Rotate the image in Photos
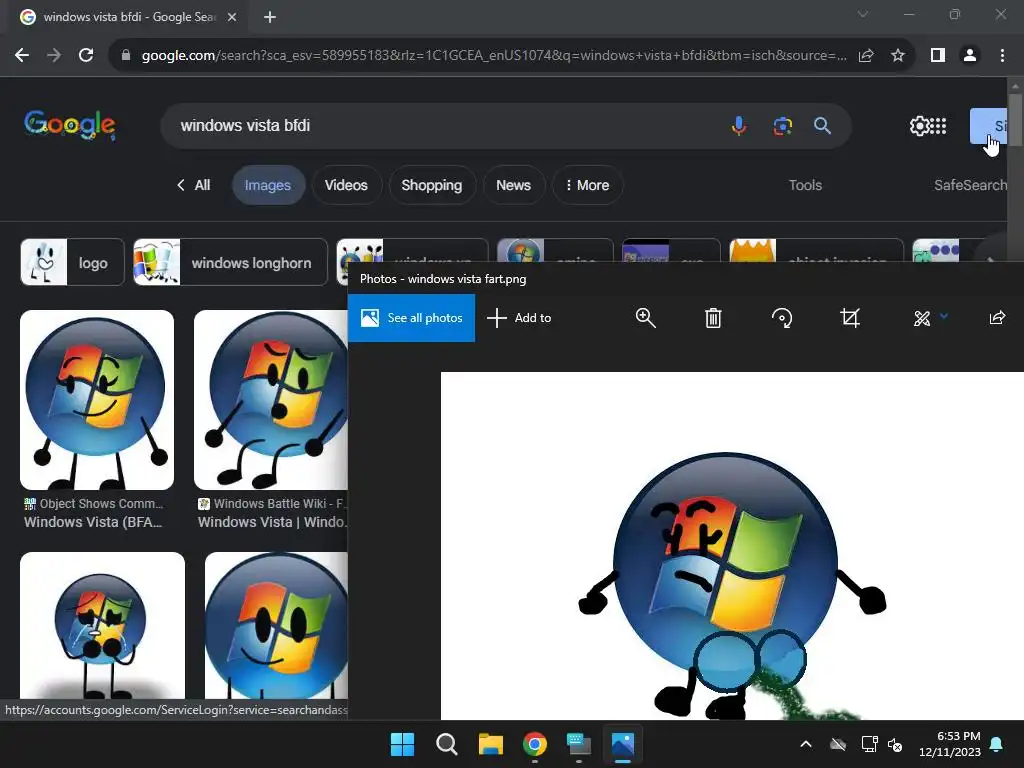Viewport: 1024px width, 768px height. tap(782, 318)
